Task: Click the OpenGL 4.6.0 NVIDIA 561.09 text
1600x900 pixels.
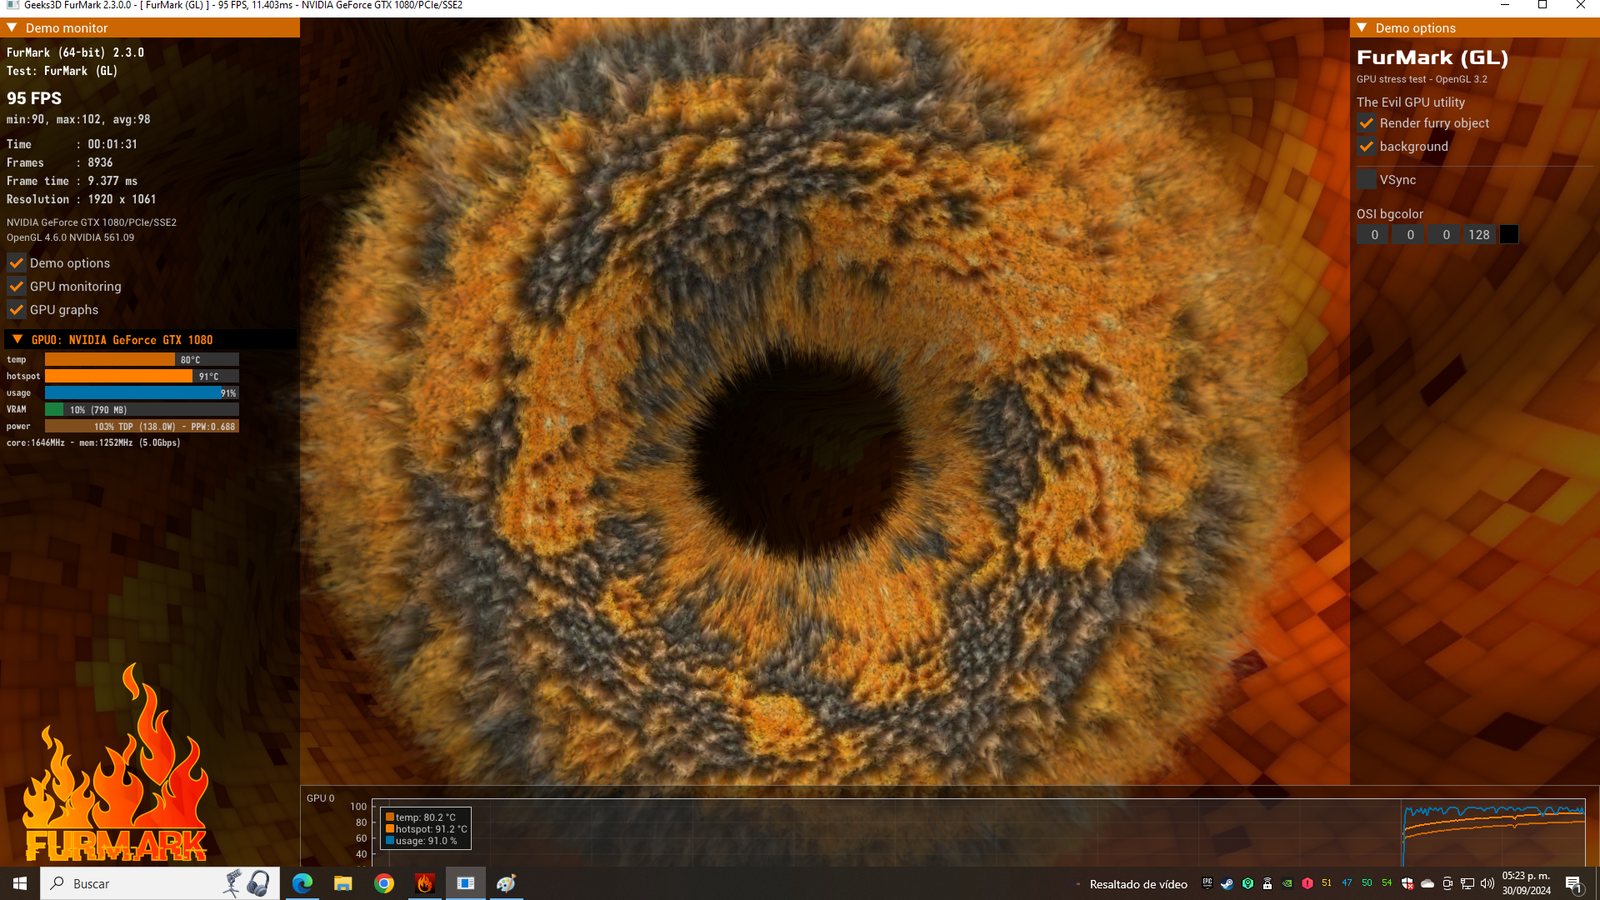Action: coord(70,237)
